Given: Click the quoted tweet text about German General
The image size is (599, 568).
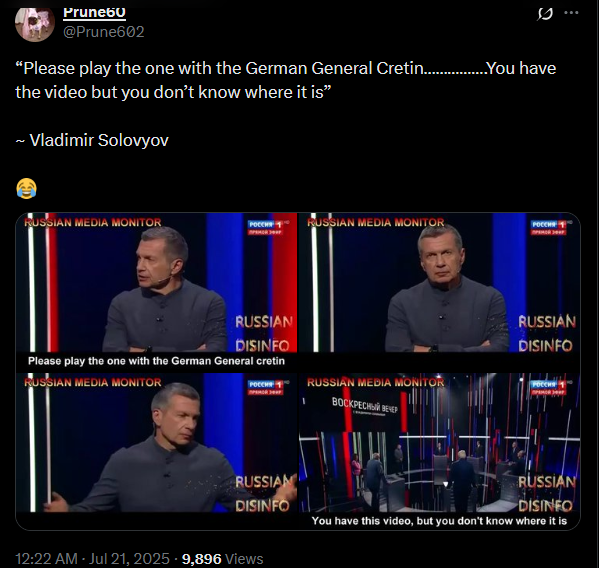Looking at the screenshot, I should tap(286, 80).
